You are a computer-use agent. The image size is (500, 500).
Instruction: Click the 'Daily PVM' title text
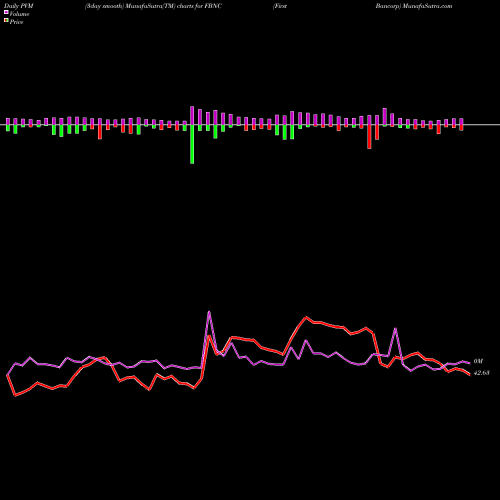(19, 6)
